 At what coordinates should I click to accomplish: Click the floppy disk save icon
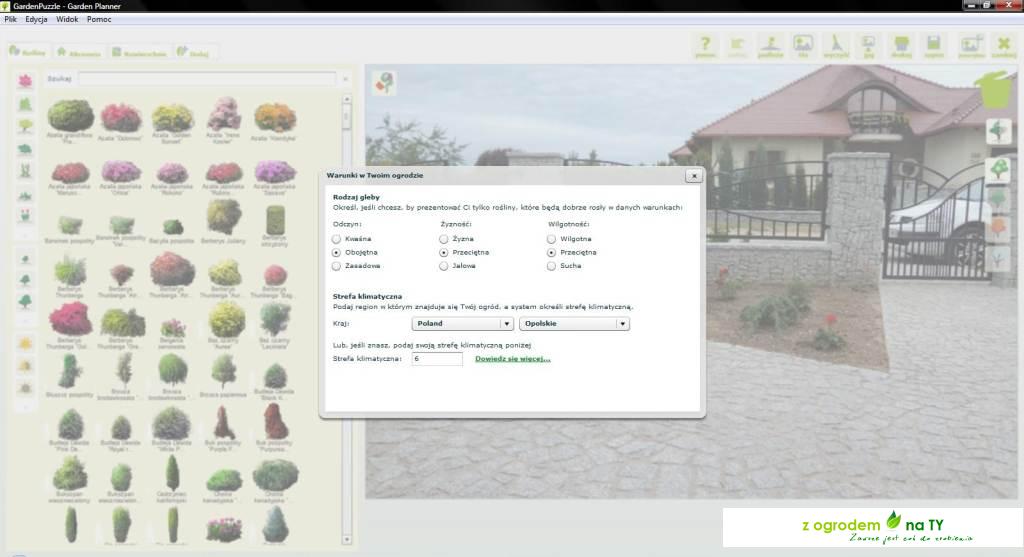click(933, 45)
